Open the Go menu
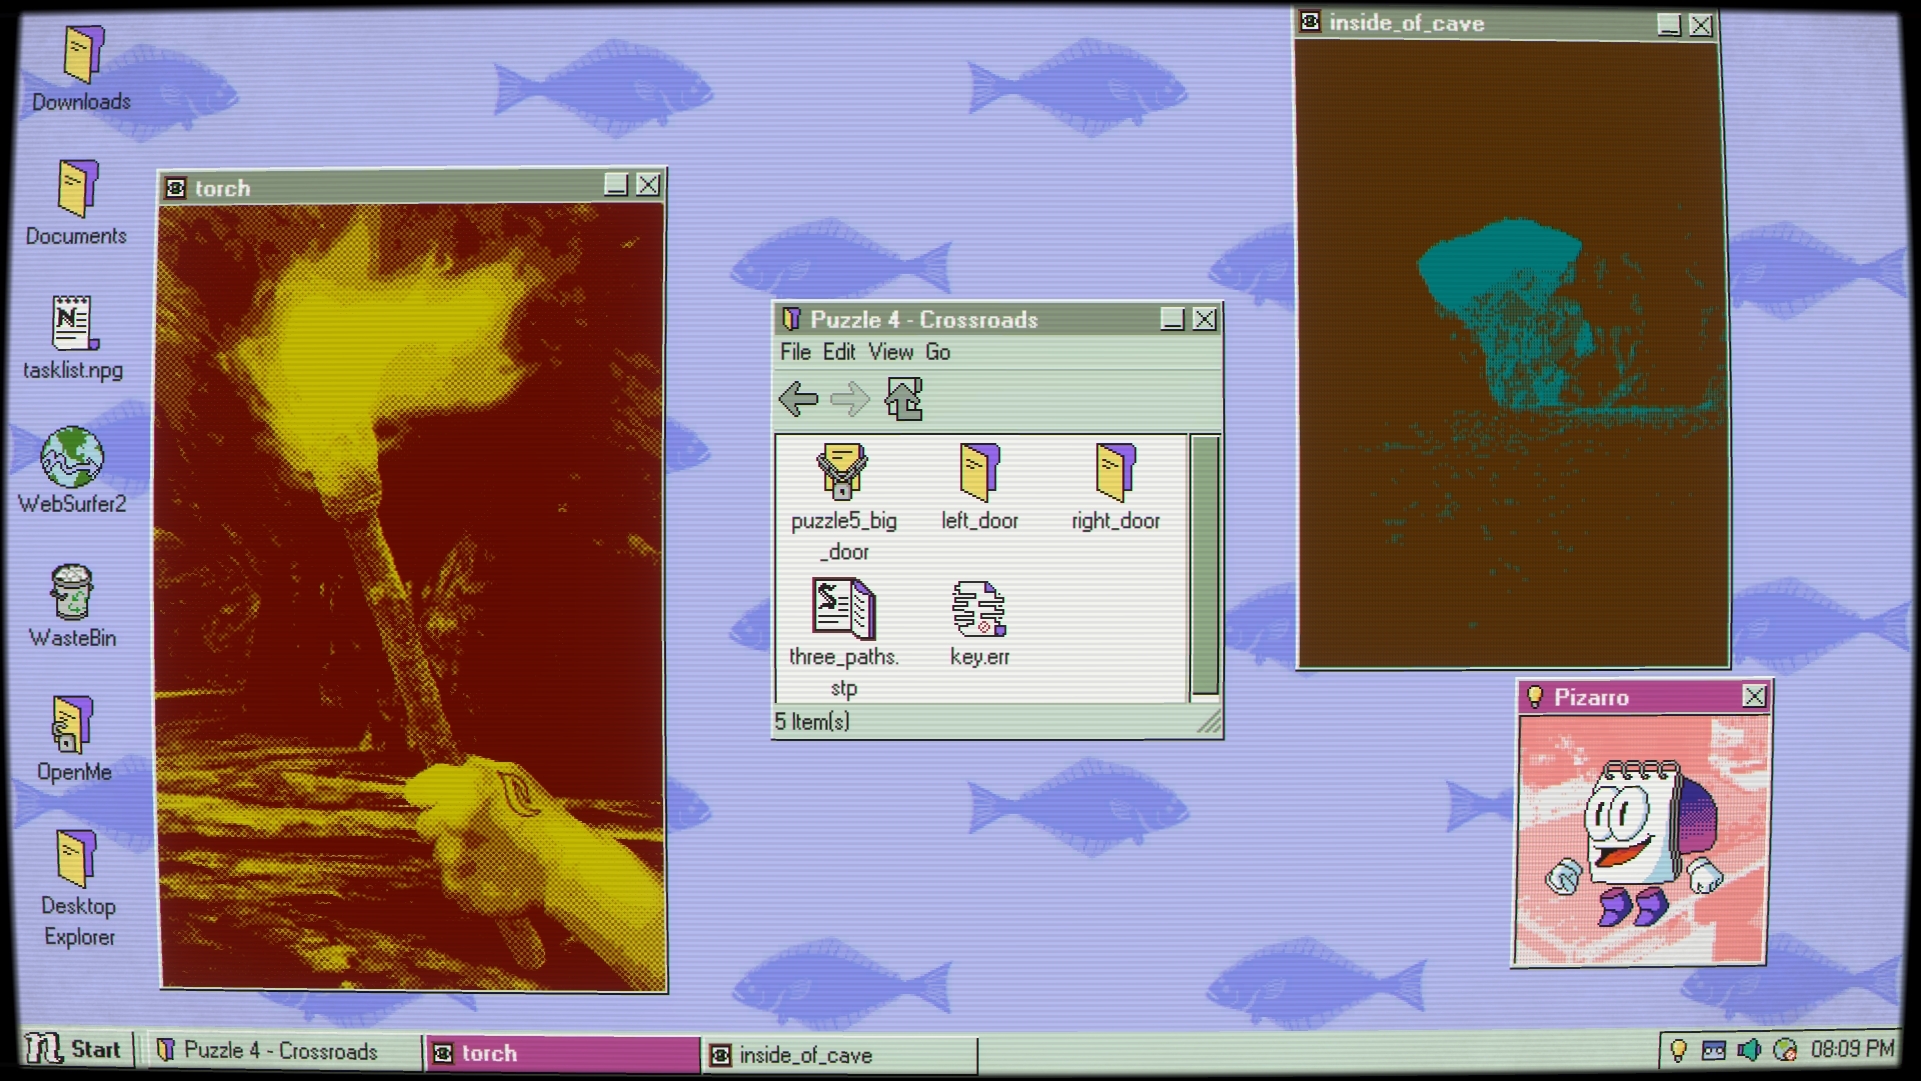The height and width of the screenshot is (1081, 1921). click(937, 352)
